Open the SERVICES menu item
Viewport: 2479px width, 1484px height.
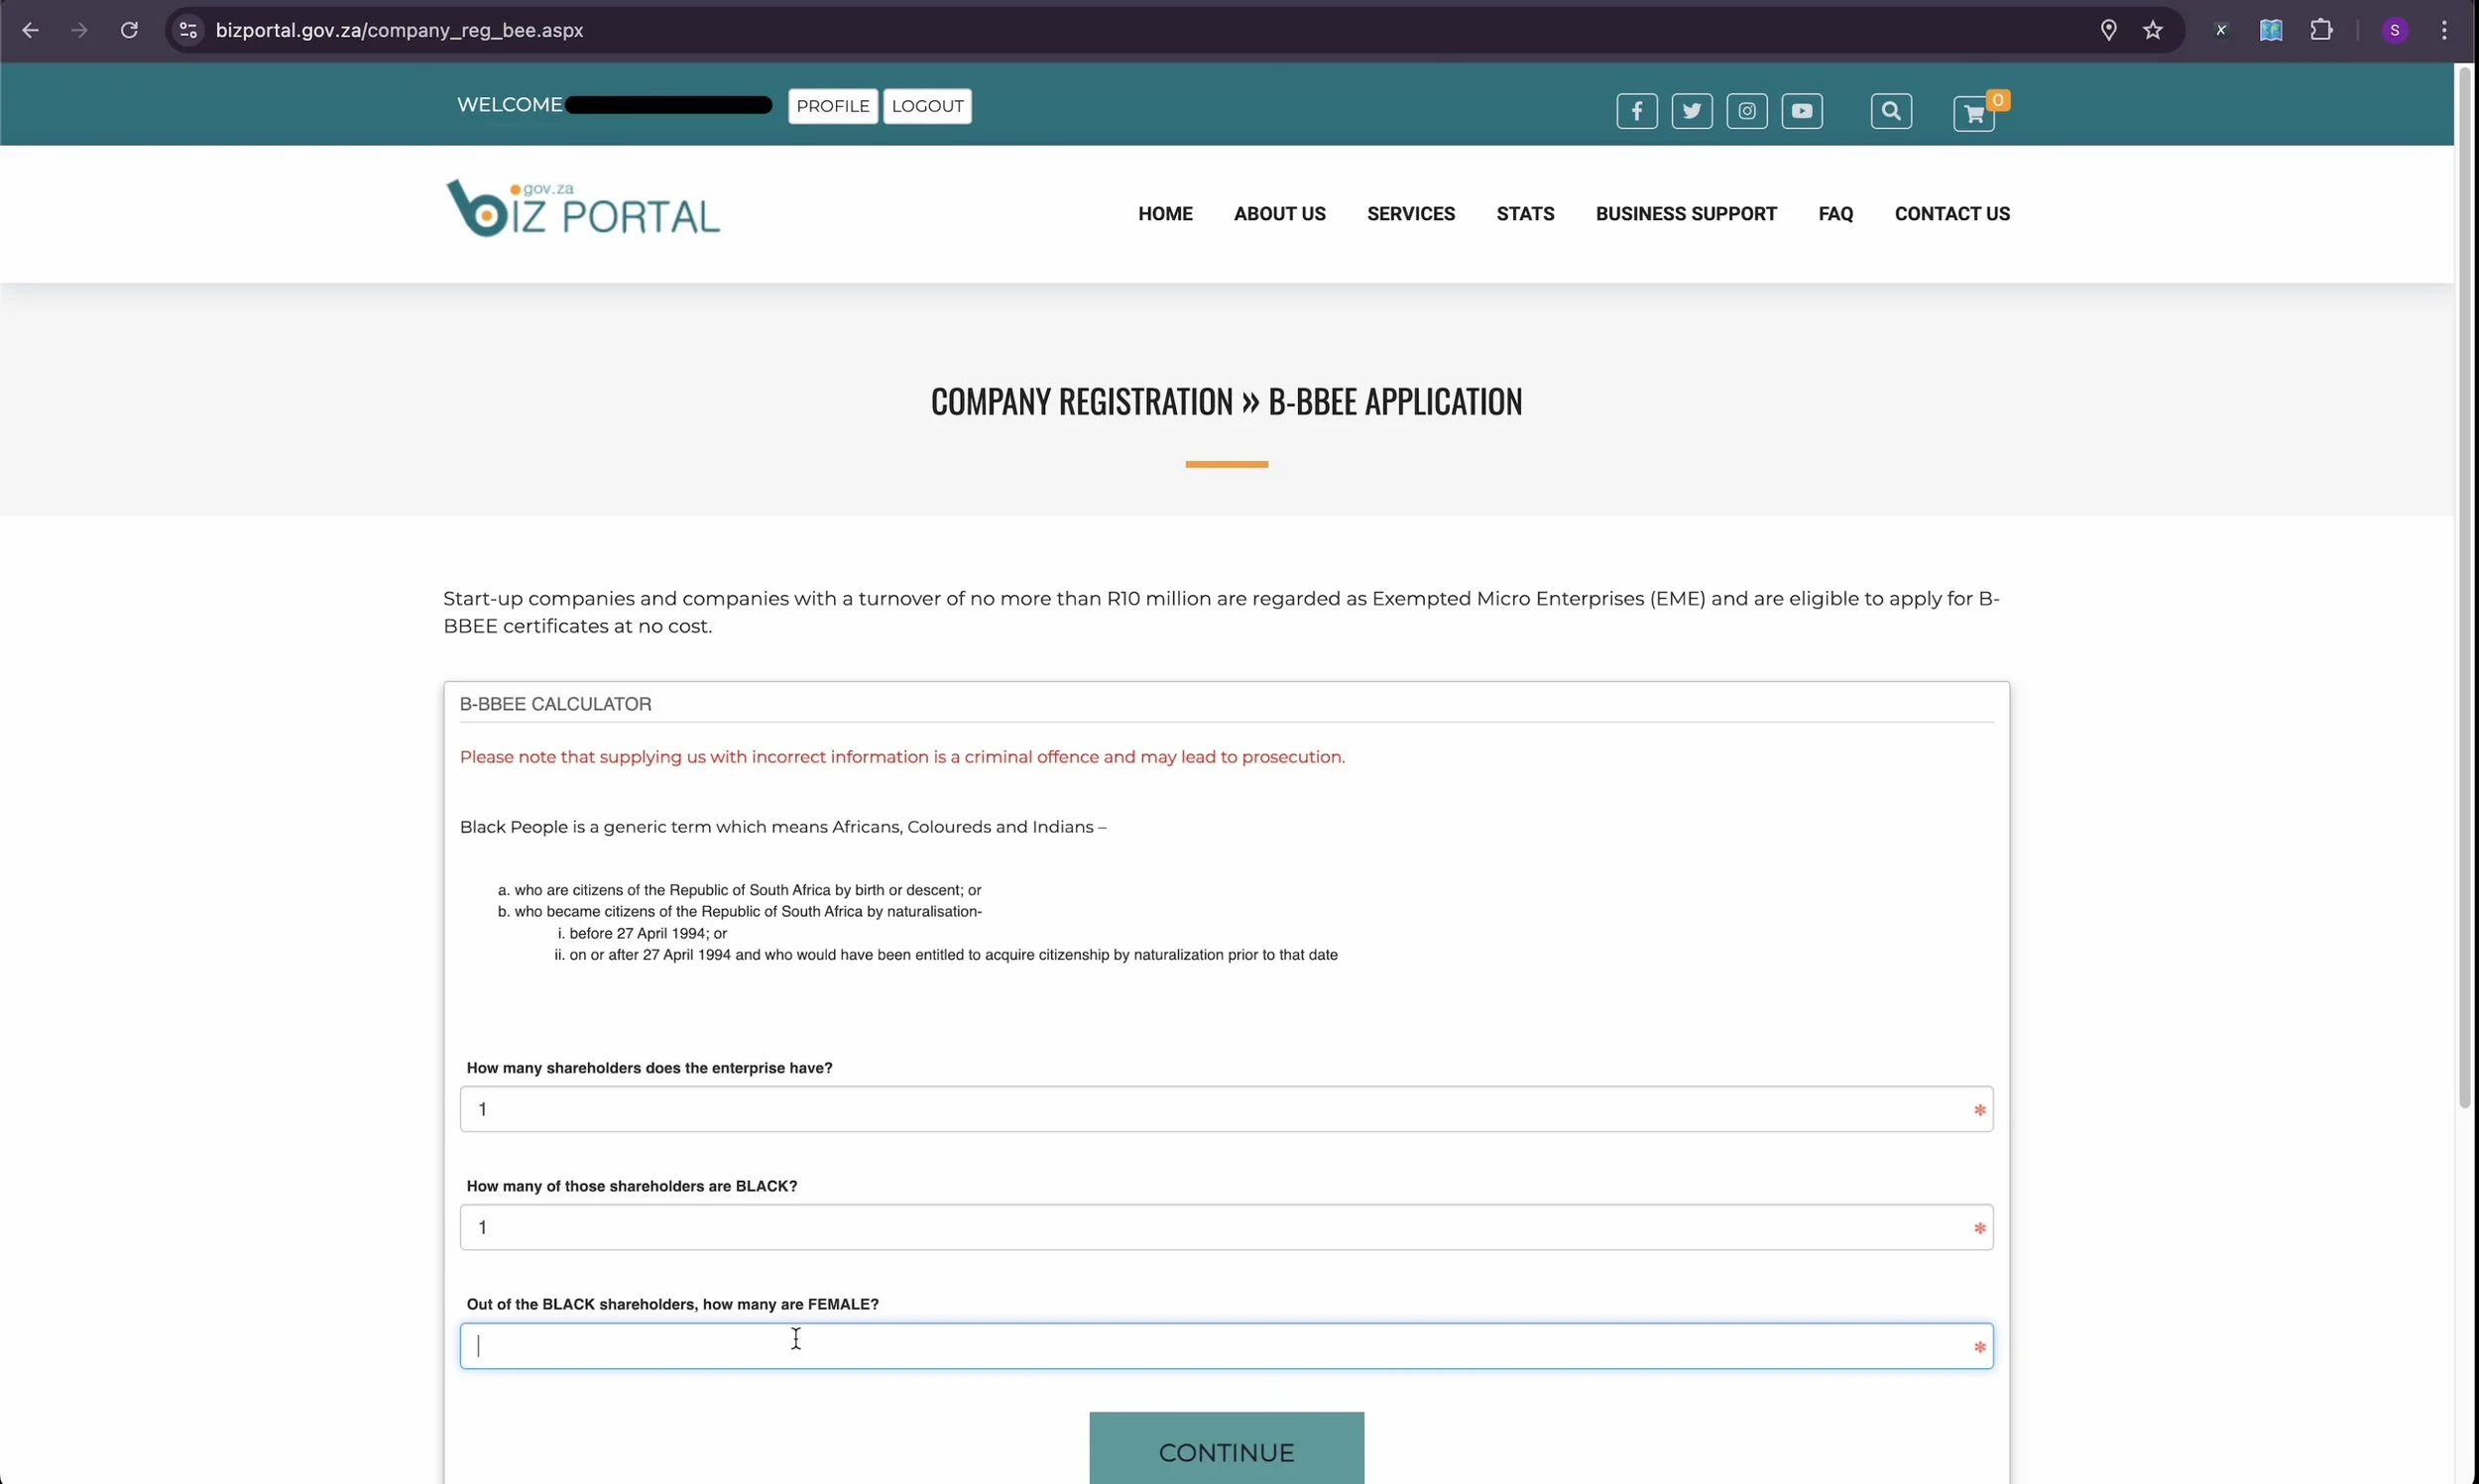click(x=1410, y=214)
